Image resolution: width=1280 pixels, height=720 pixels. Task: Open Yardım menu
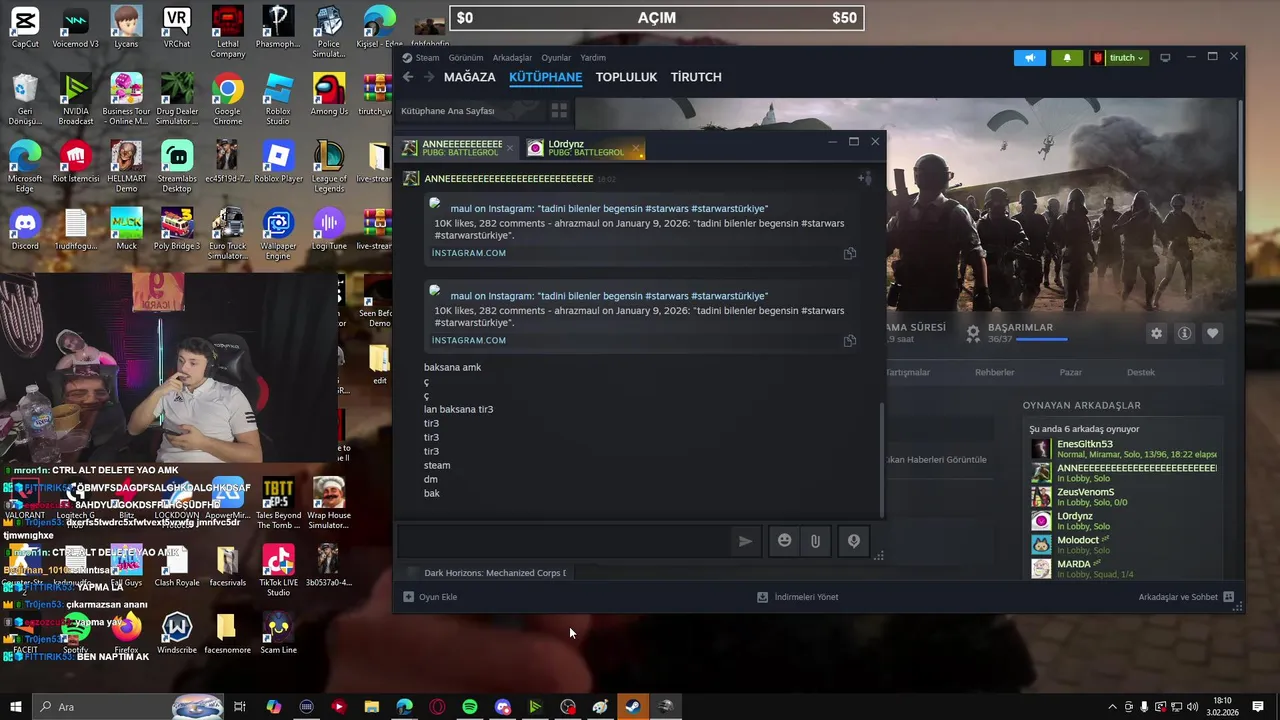(593, 58)
